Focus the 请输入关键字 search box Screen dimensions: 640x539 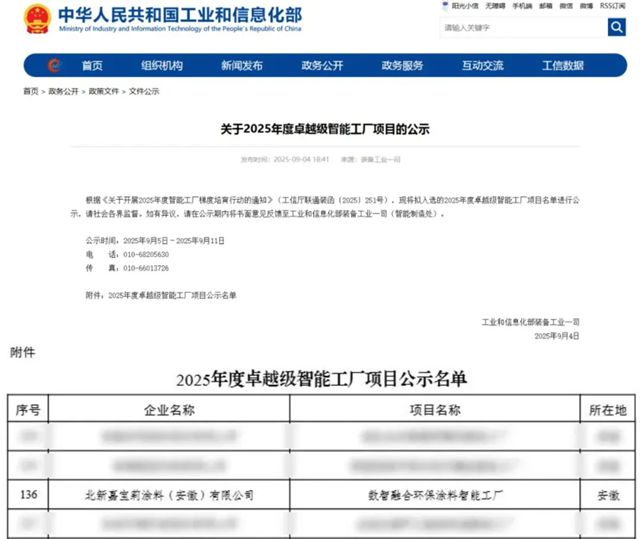point(524,27)
